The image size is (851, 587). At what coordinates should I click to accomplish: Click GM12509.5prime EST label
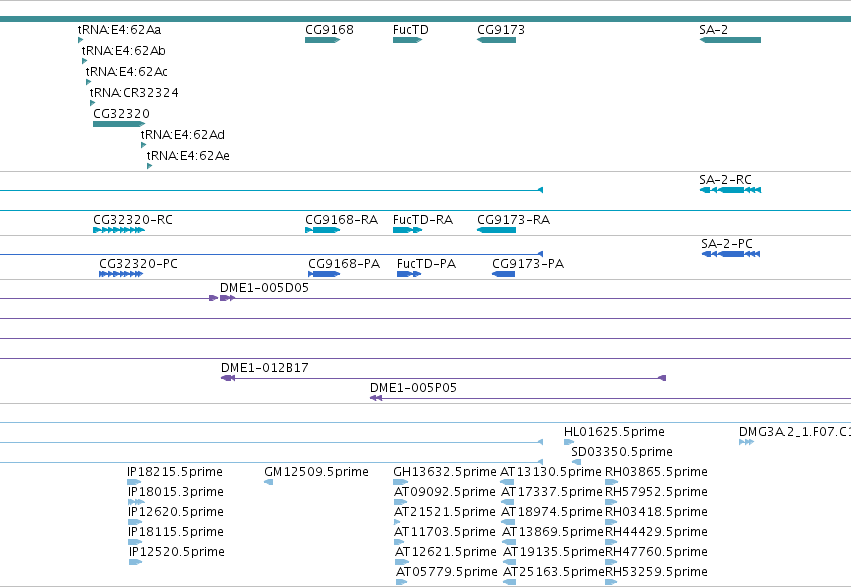pyautogui.click(x=316, y=472)
